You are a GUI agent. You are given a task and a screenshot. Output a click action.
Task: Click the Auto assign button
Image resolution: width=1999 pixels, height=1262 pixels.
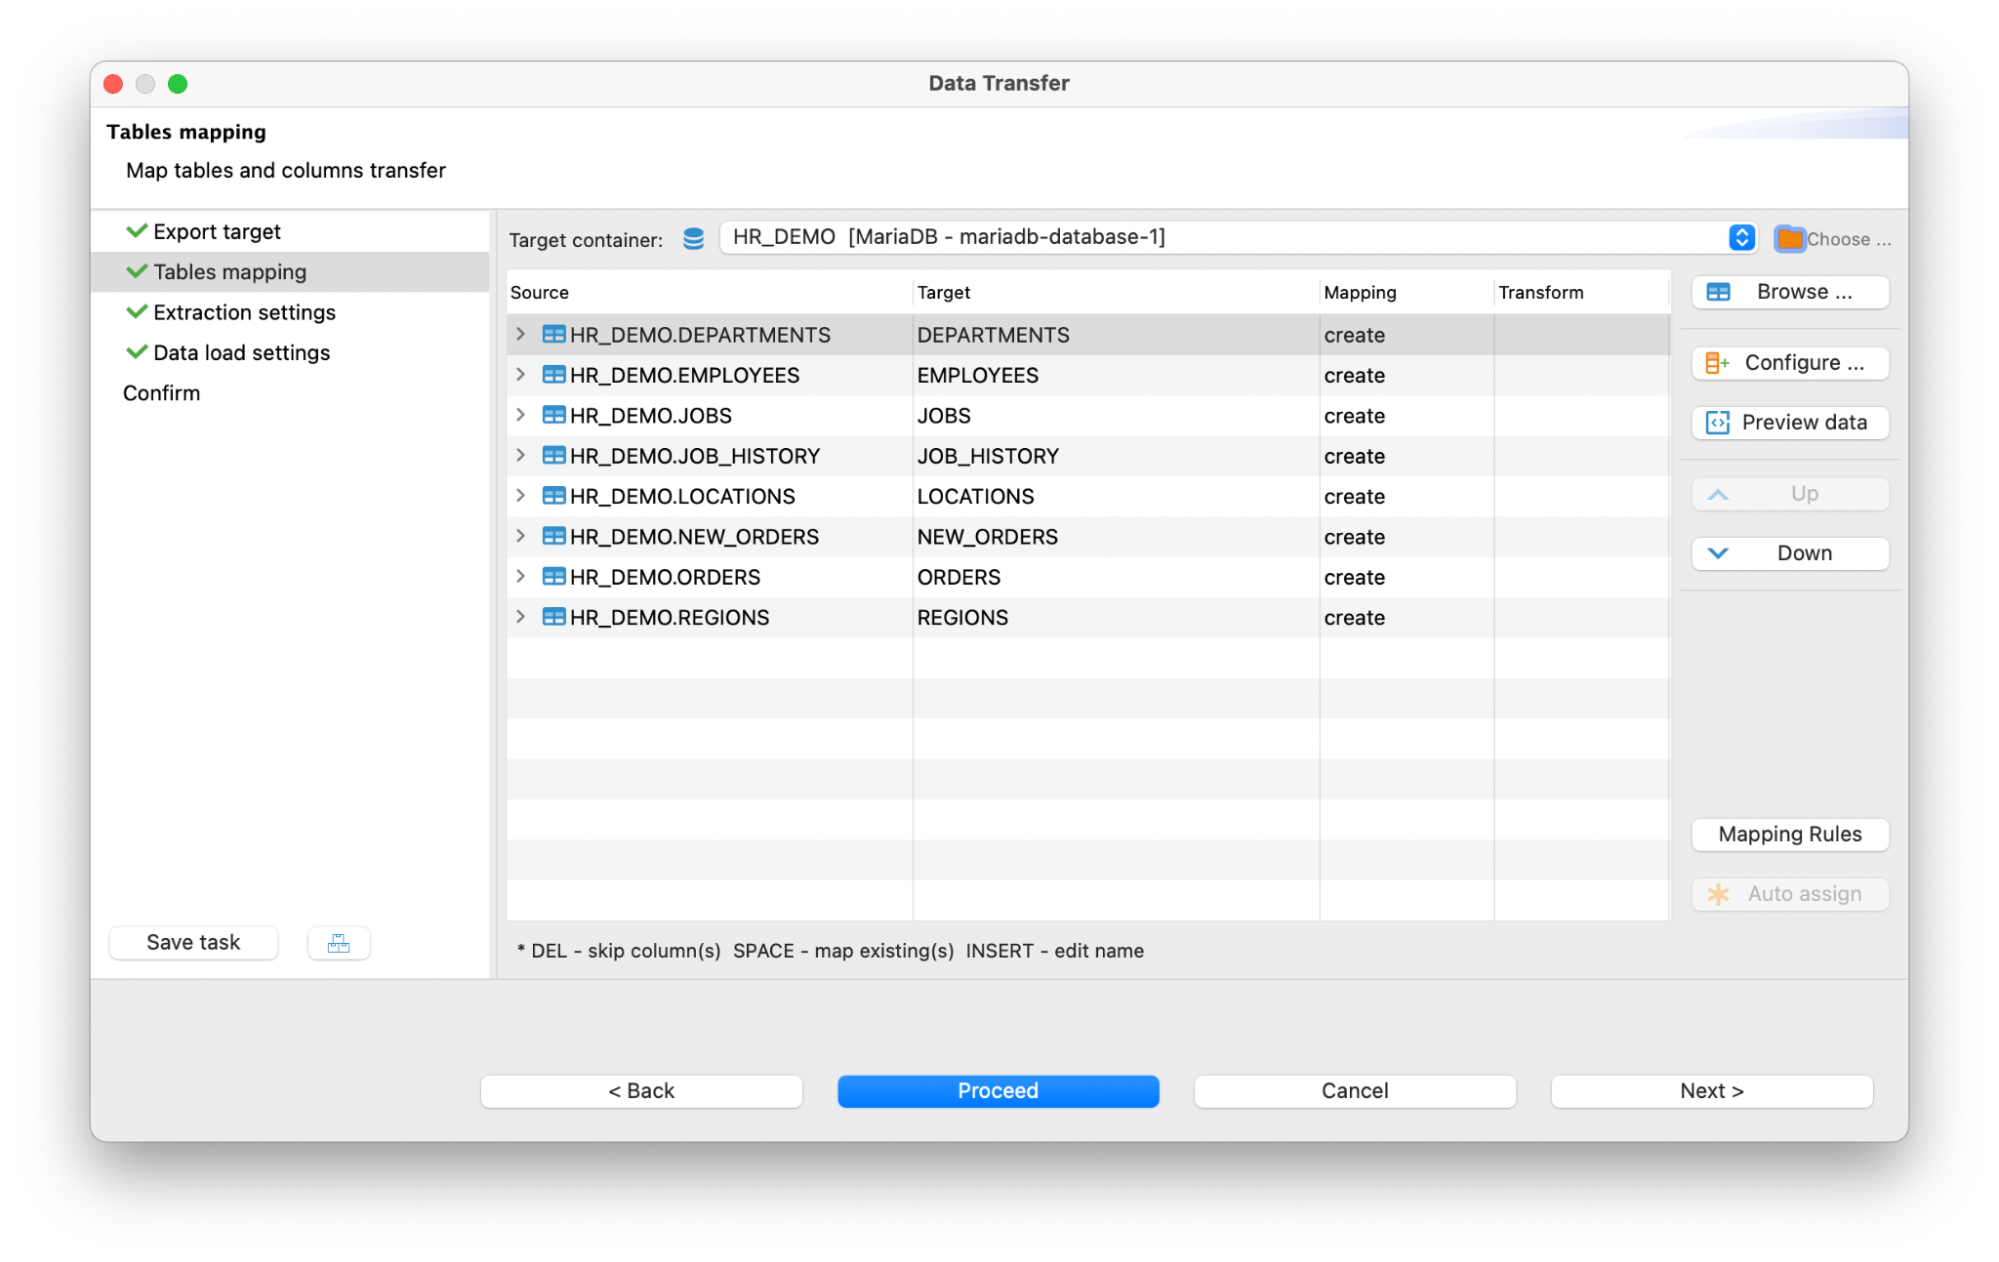point(1790,894)
